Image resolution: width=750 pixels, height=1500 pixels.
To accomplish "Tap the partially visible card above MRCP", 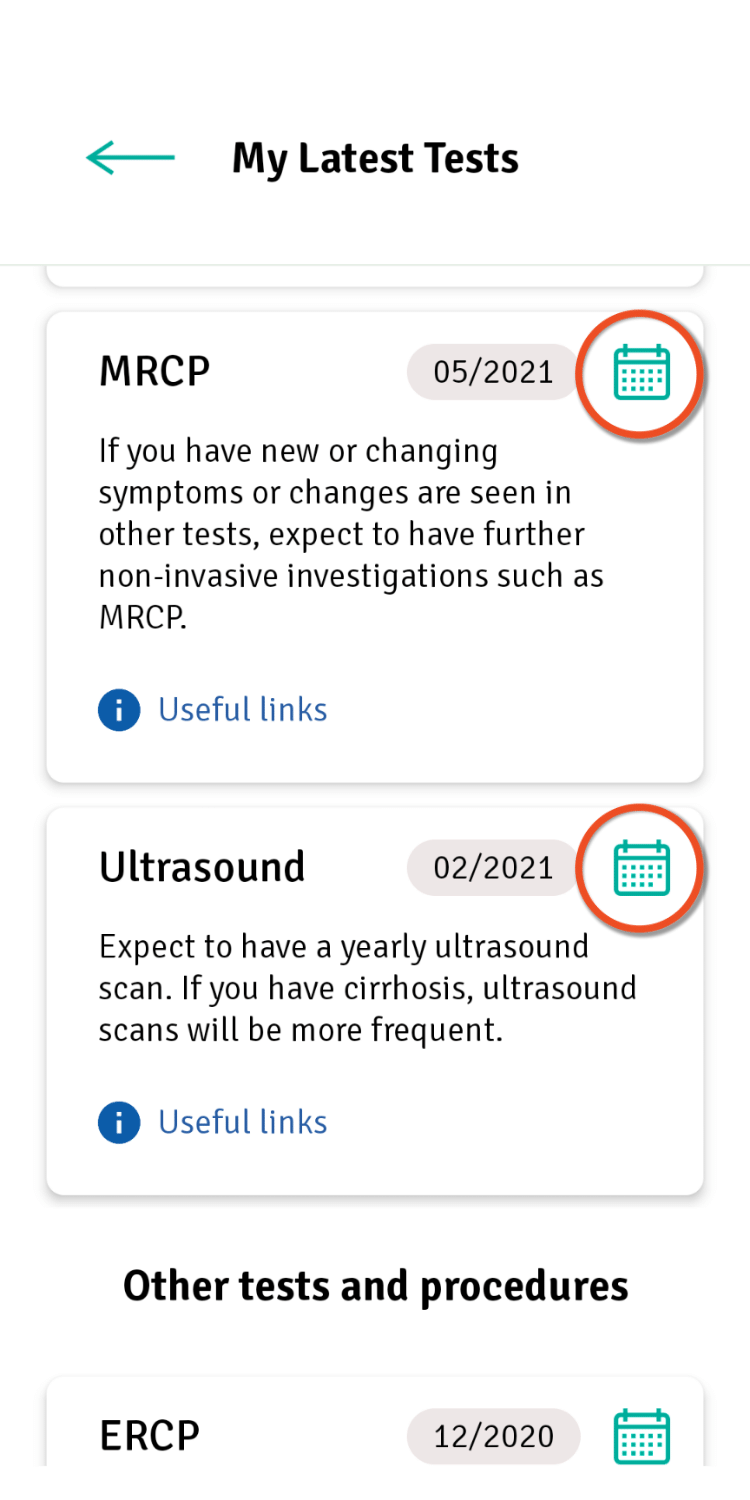I will point(375,277).
